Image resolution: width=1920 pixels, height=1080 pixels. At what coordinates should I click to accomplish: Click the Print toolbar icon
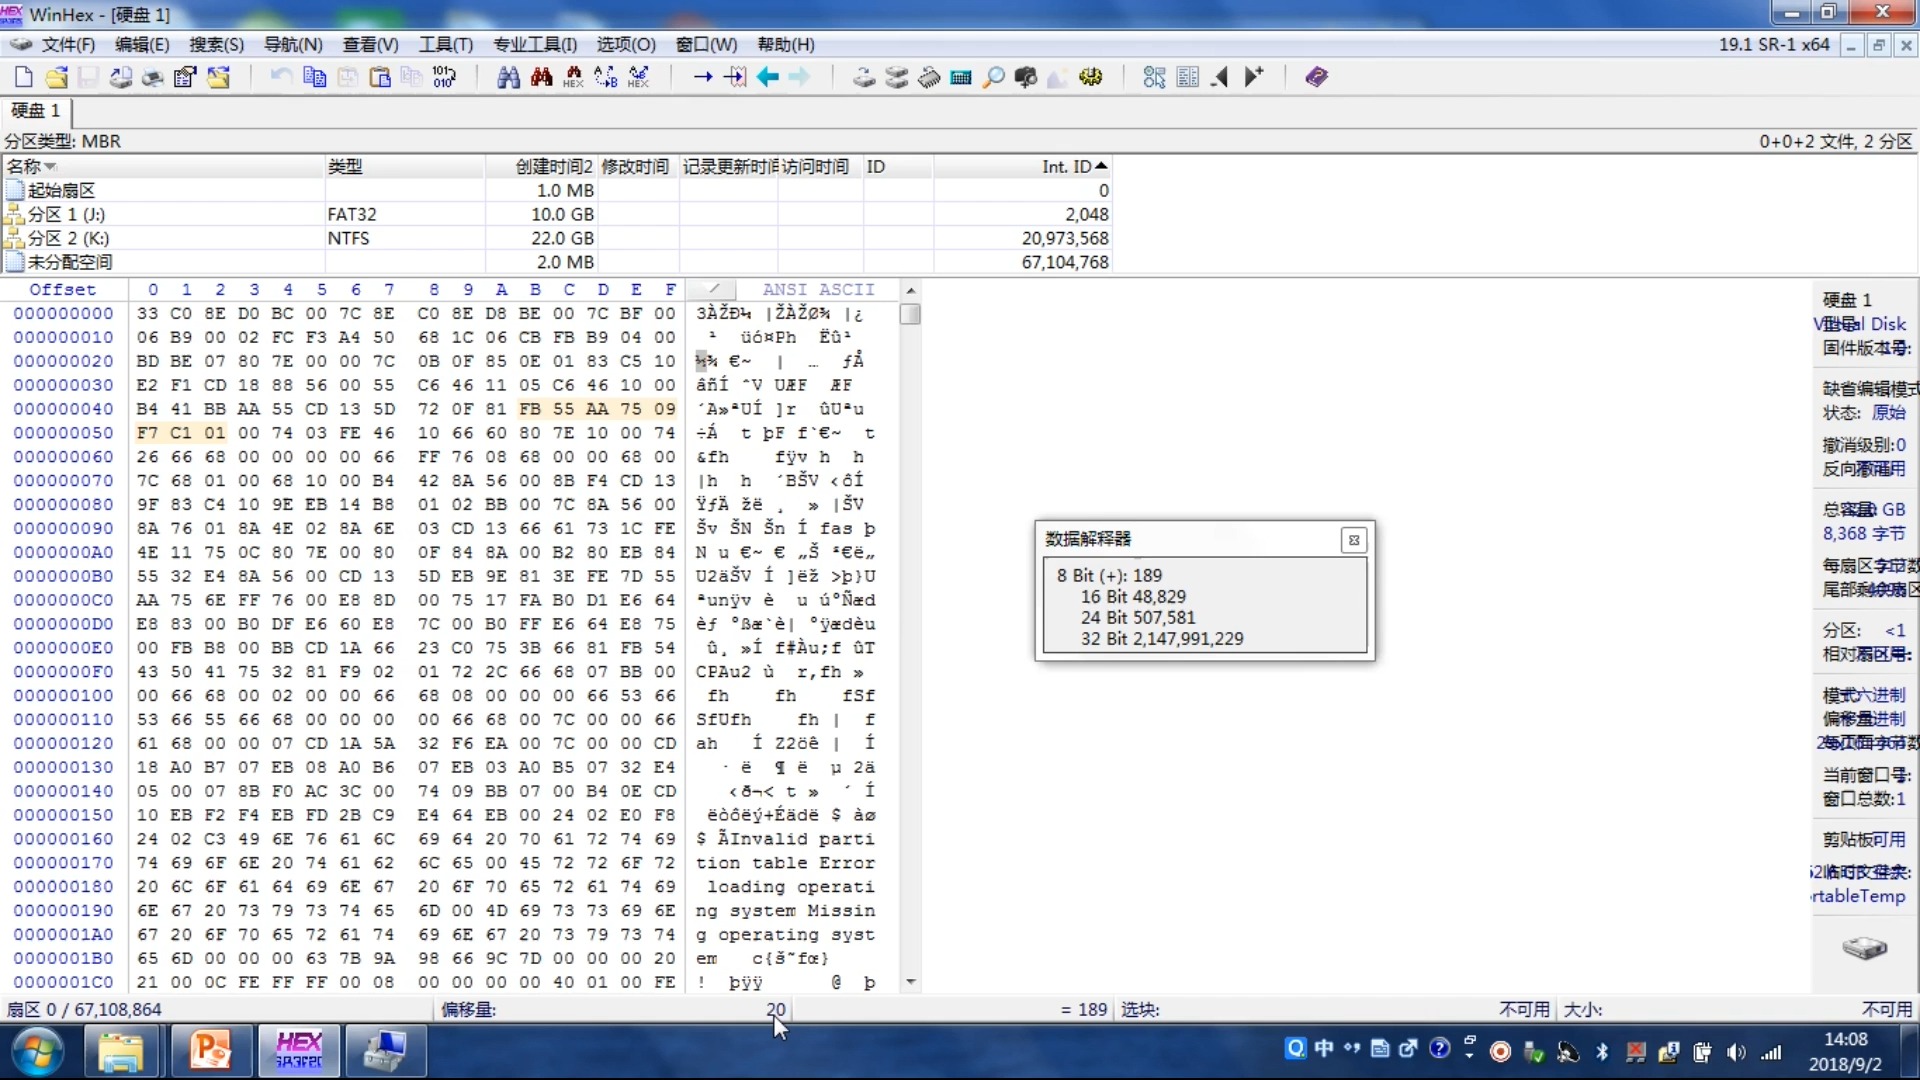tap(152, 77)
